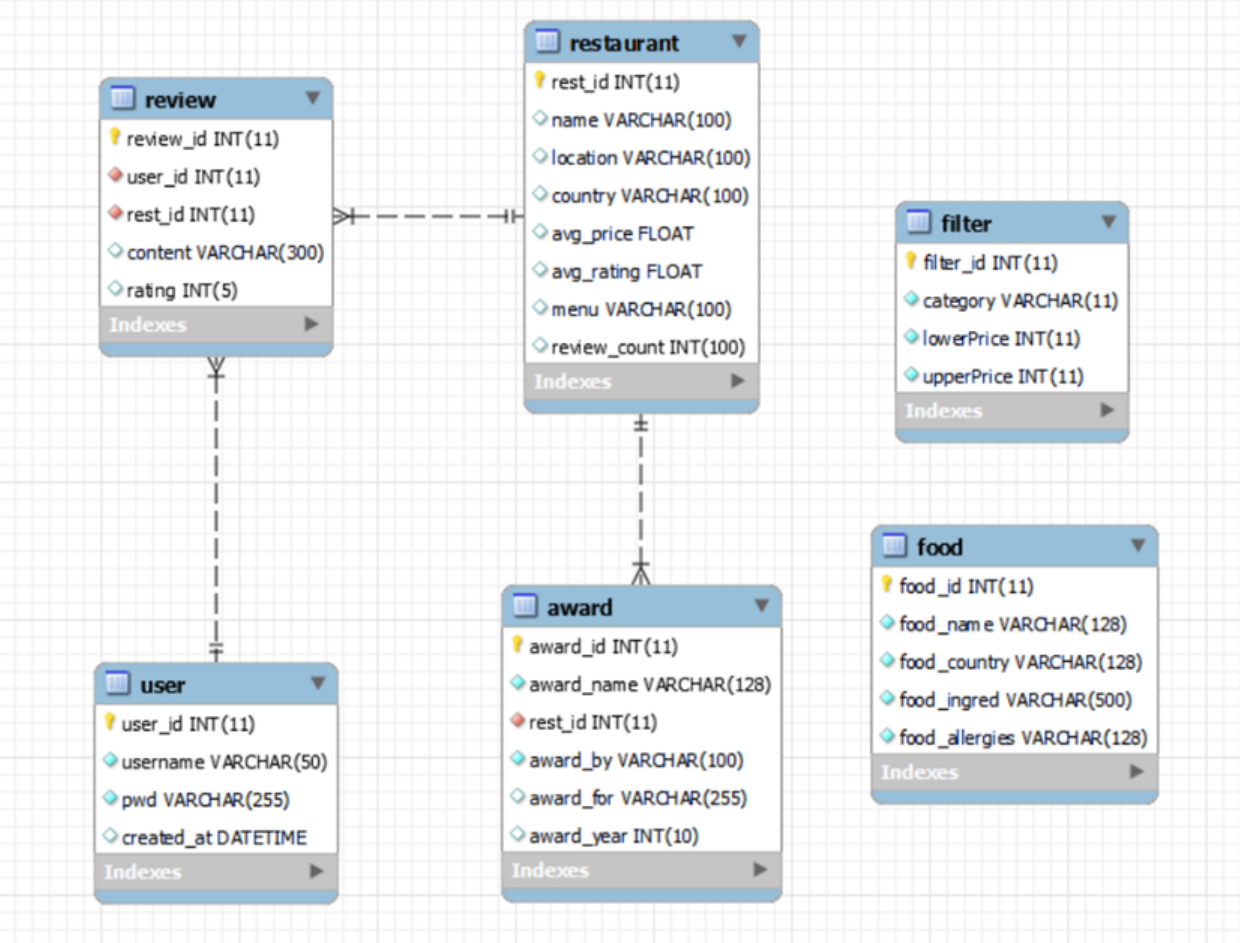Click the filter table icon

(x=918, y=222)
